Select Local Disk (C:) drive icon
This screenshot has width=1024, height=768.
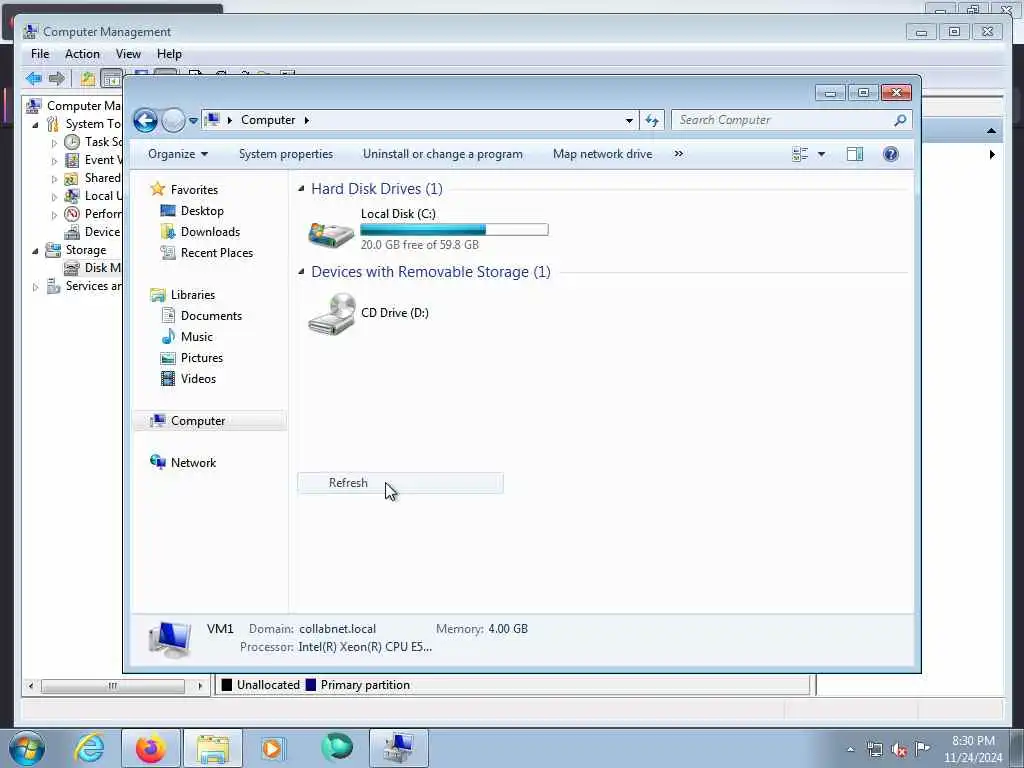[x=331, y=234]
